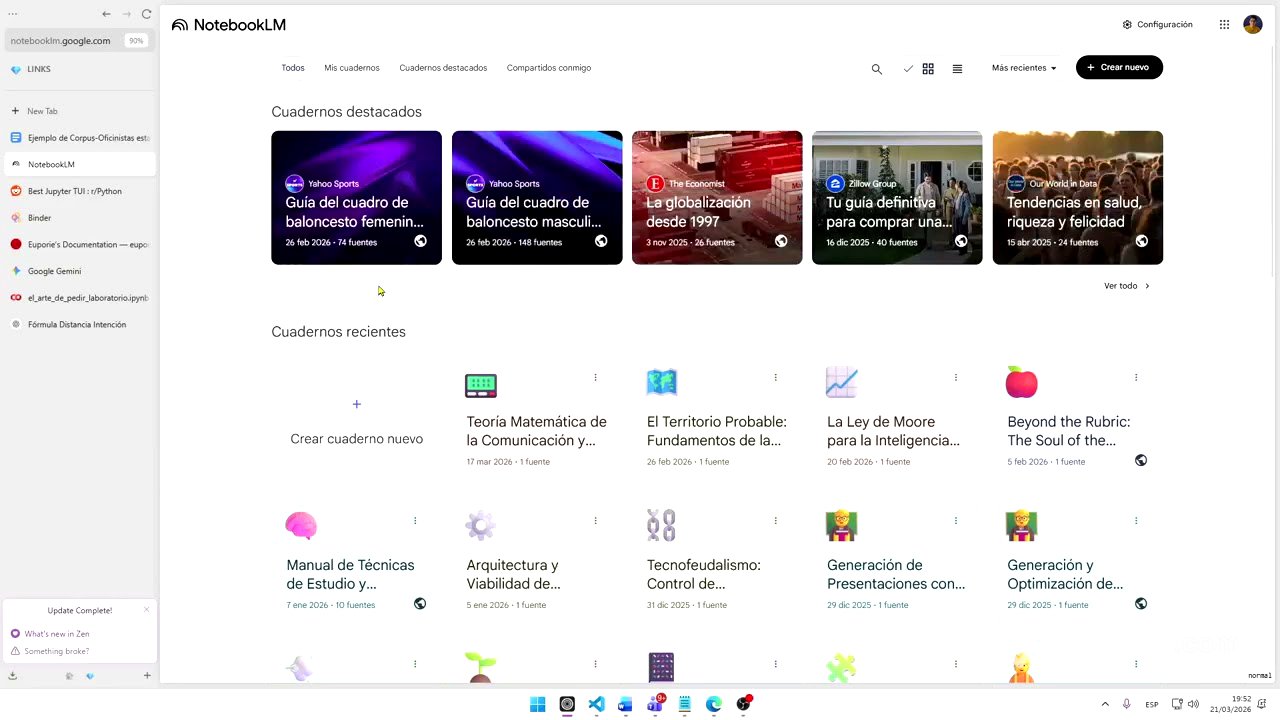Viewport: 1280px width, 720px height.
Task: Click the keyboard emoji of Teoría Matemática notebook
Action: (481, 385)
